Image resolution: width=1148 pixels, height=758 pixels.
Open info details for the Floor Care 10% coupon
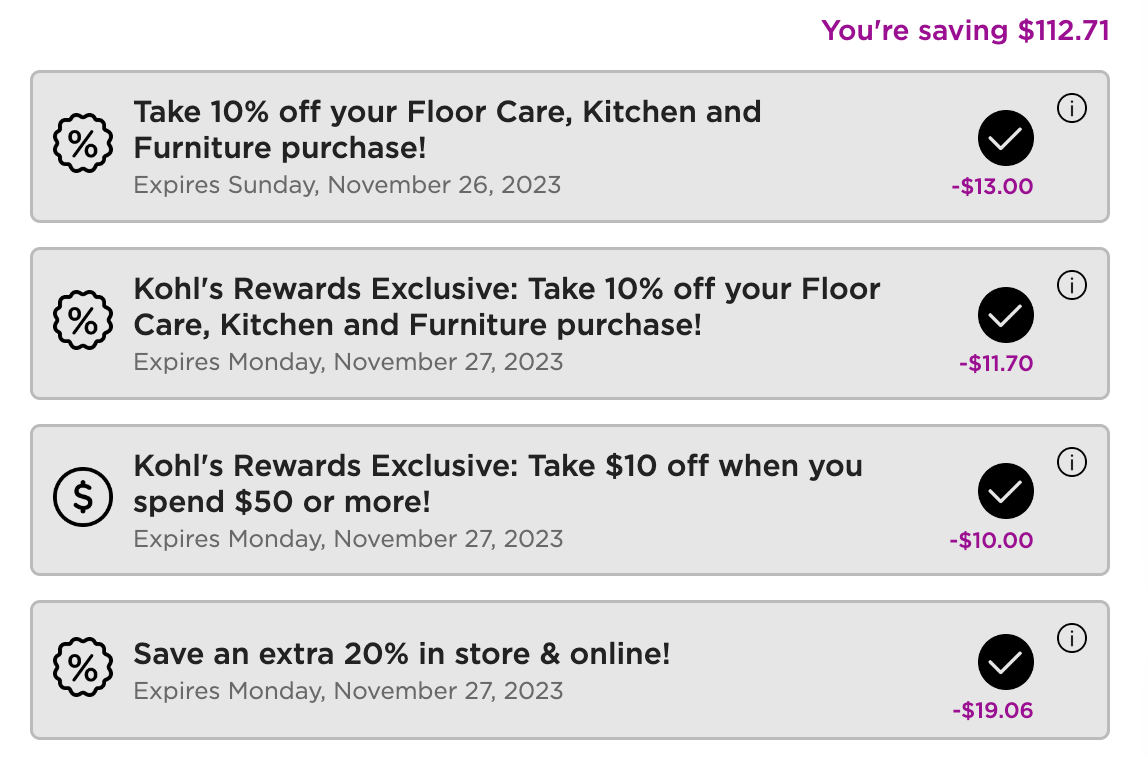(x=1071, y=109)
